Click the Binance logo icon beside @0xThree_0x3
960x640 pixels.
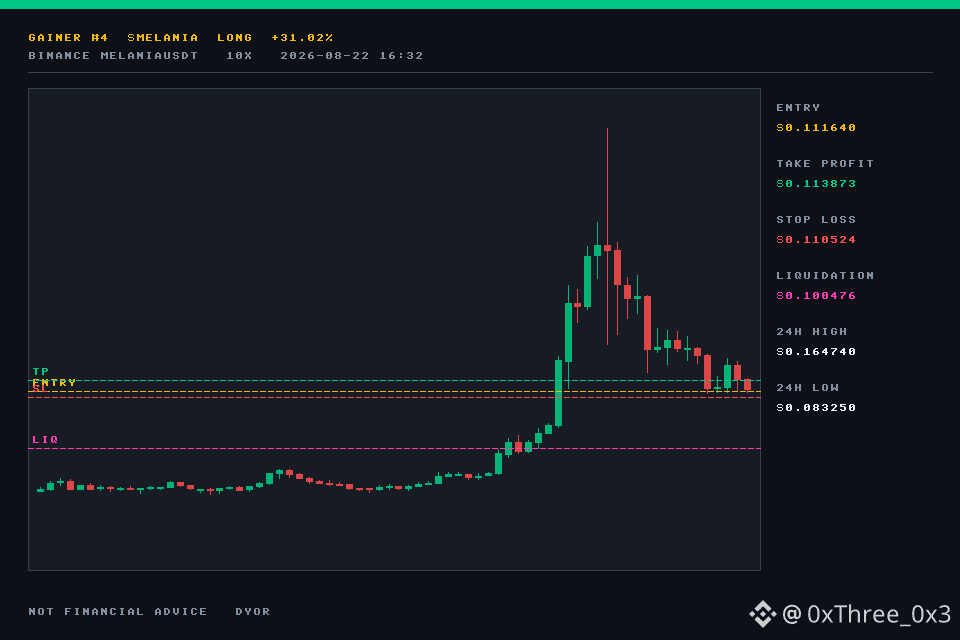763,614
